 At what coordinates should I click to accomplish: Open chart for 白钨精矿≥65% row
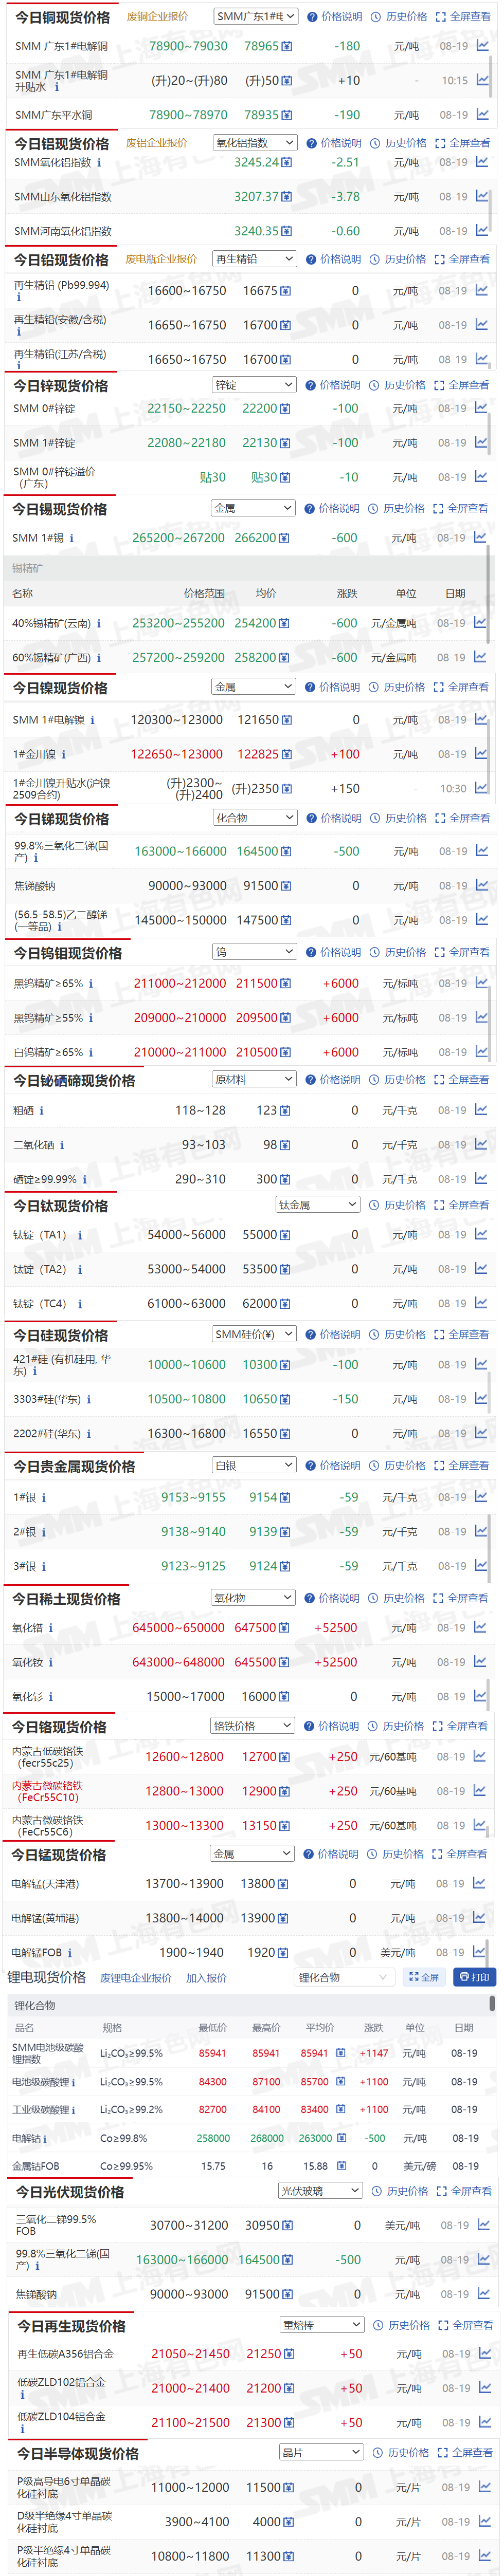481,1051
